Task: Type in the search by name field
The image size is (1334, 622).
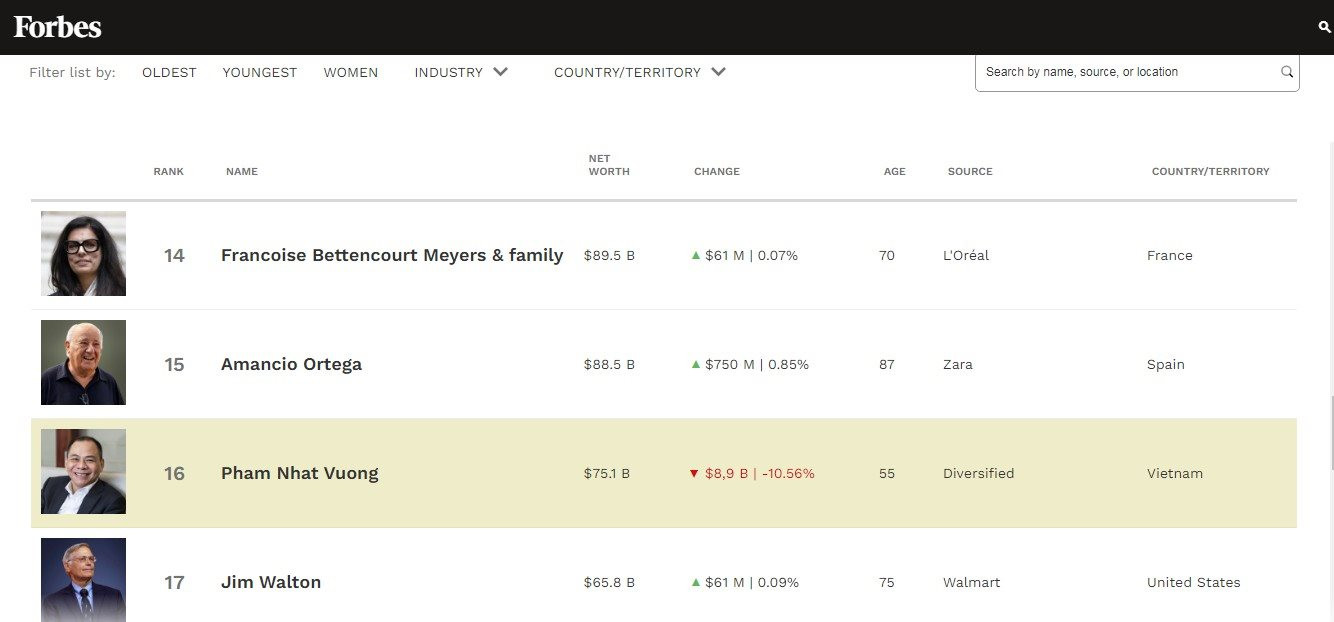Action: (x=1125, y=72)
